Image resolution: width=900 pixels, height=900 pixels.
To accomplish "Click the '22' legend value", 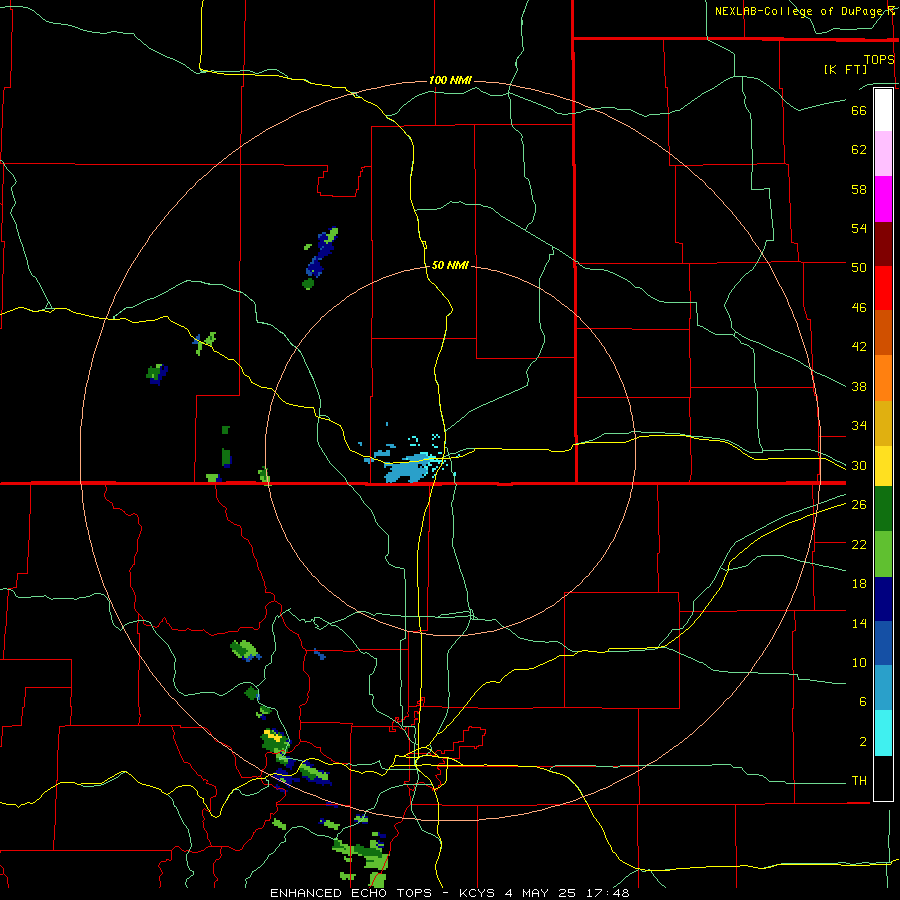I will (859, 545).
